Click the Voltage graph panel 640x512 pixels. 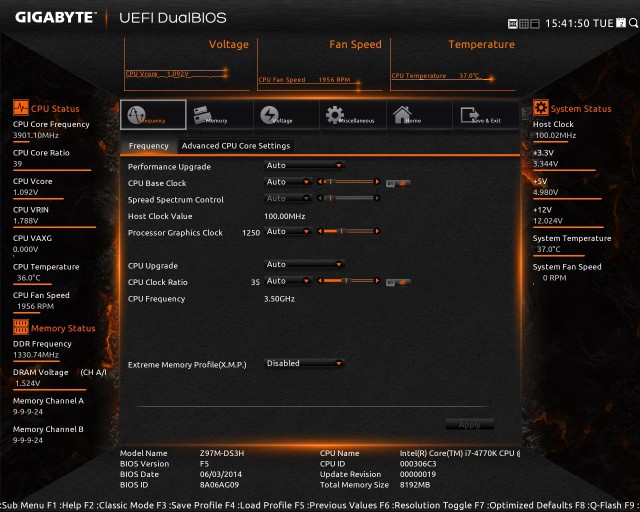click(x=187, y=65)
